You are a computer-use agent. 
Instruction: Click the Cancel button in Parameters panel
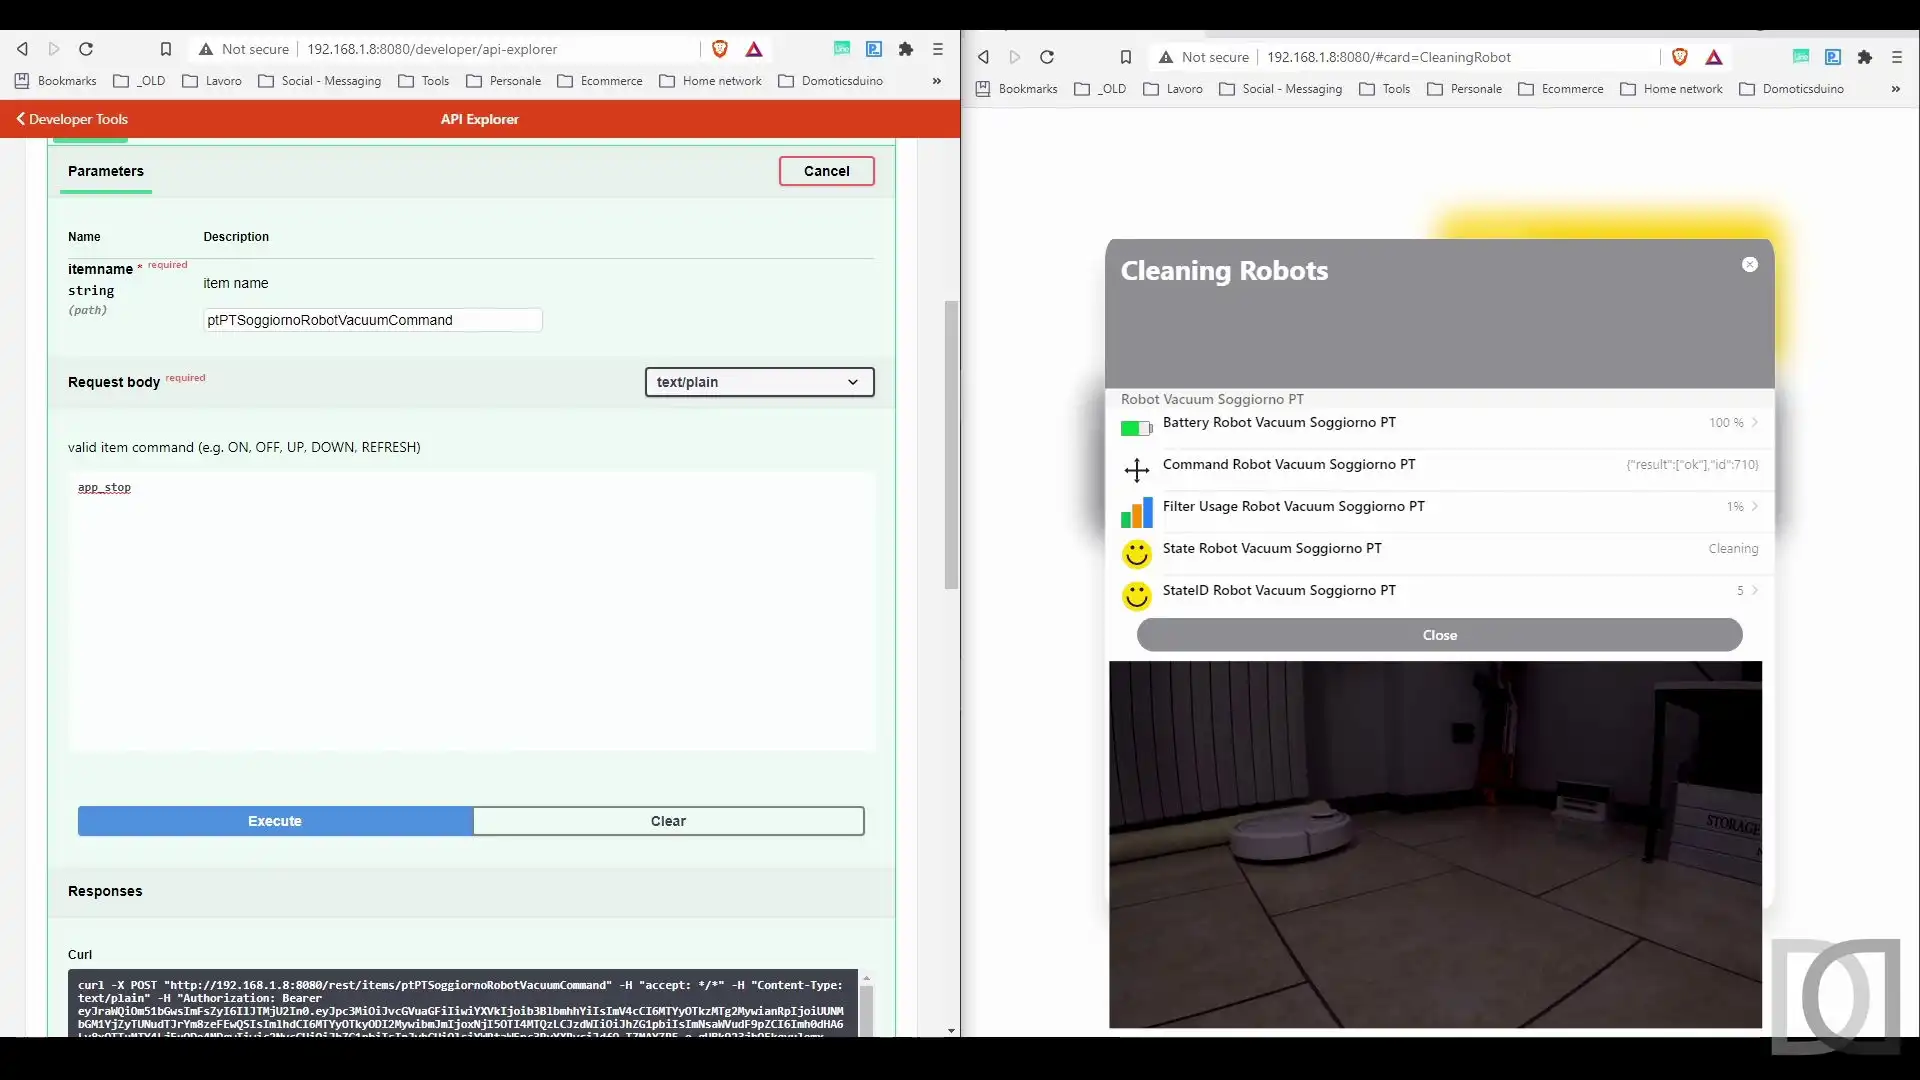(x=825, y=170)
